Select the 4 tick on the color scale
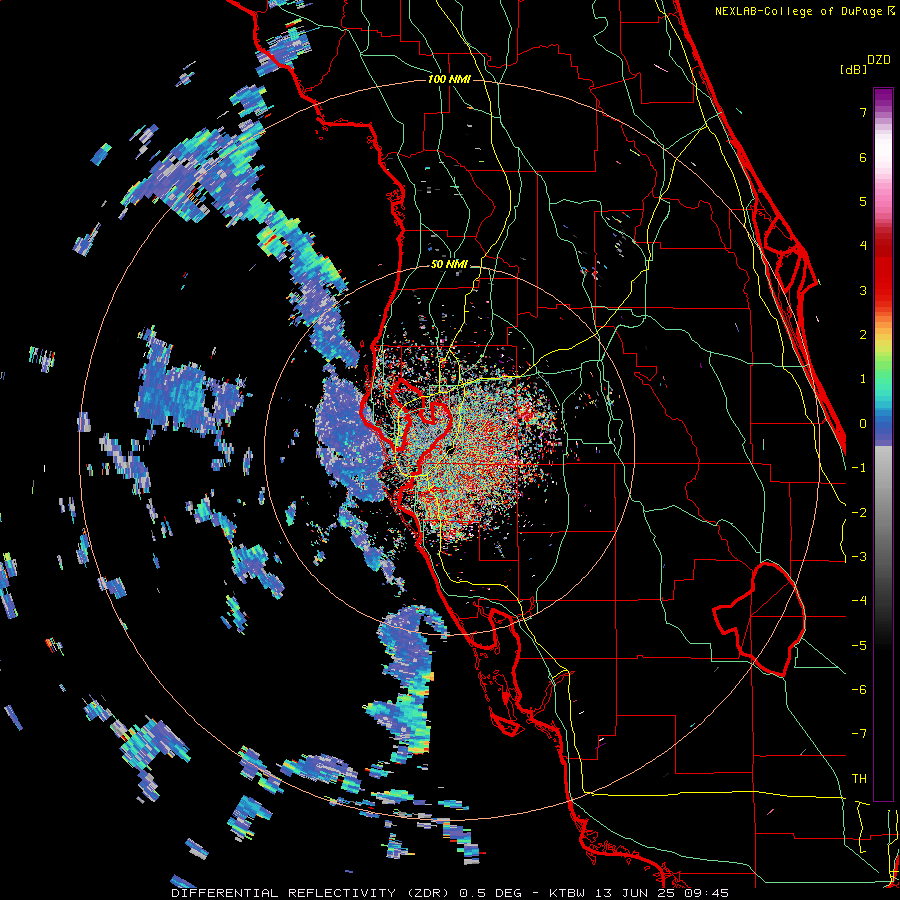Viewport: 900px width, 900px height. pos(863,246)
